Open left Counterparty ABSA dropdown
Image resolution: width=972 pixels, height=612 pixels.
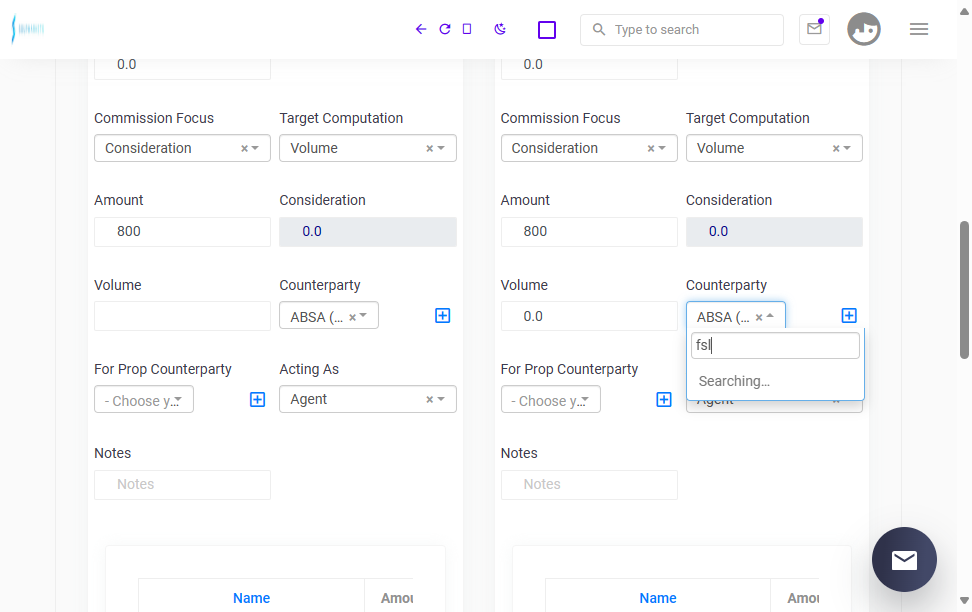pyautogui.click(x=329, y=316)
